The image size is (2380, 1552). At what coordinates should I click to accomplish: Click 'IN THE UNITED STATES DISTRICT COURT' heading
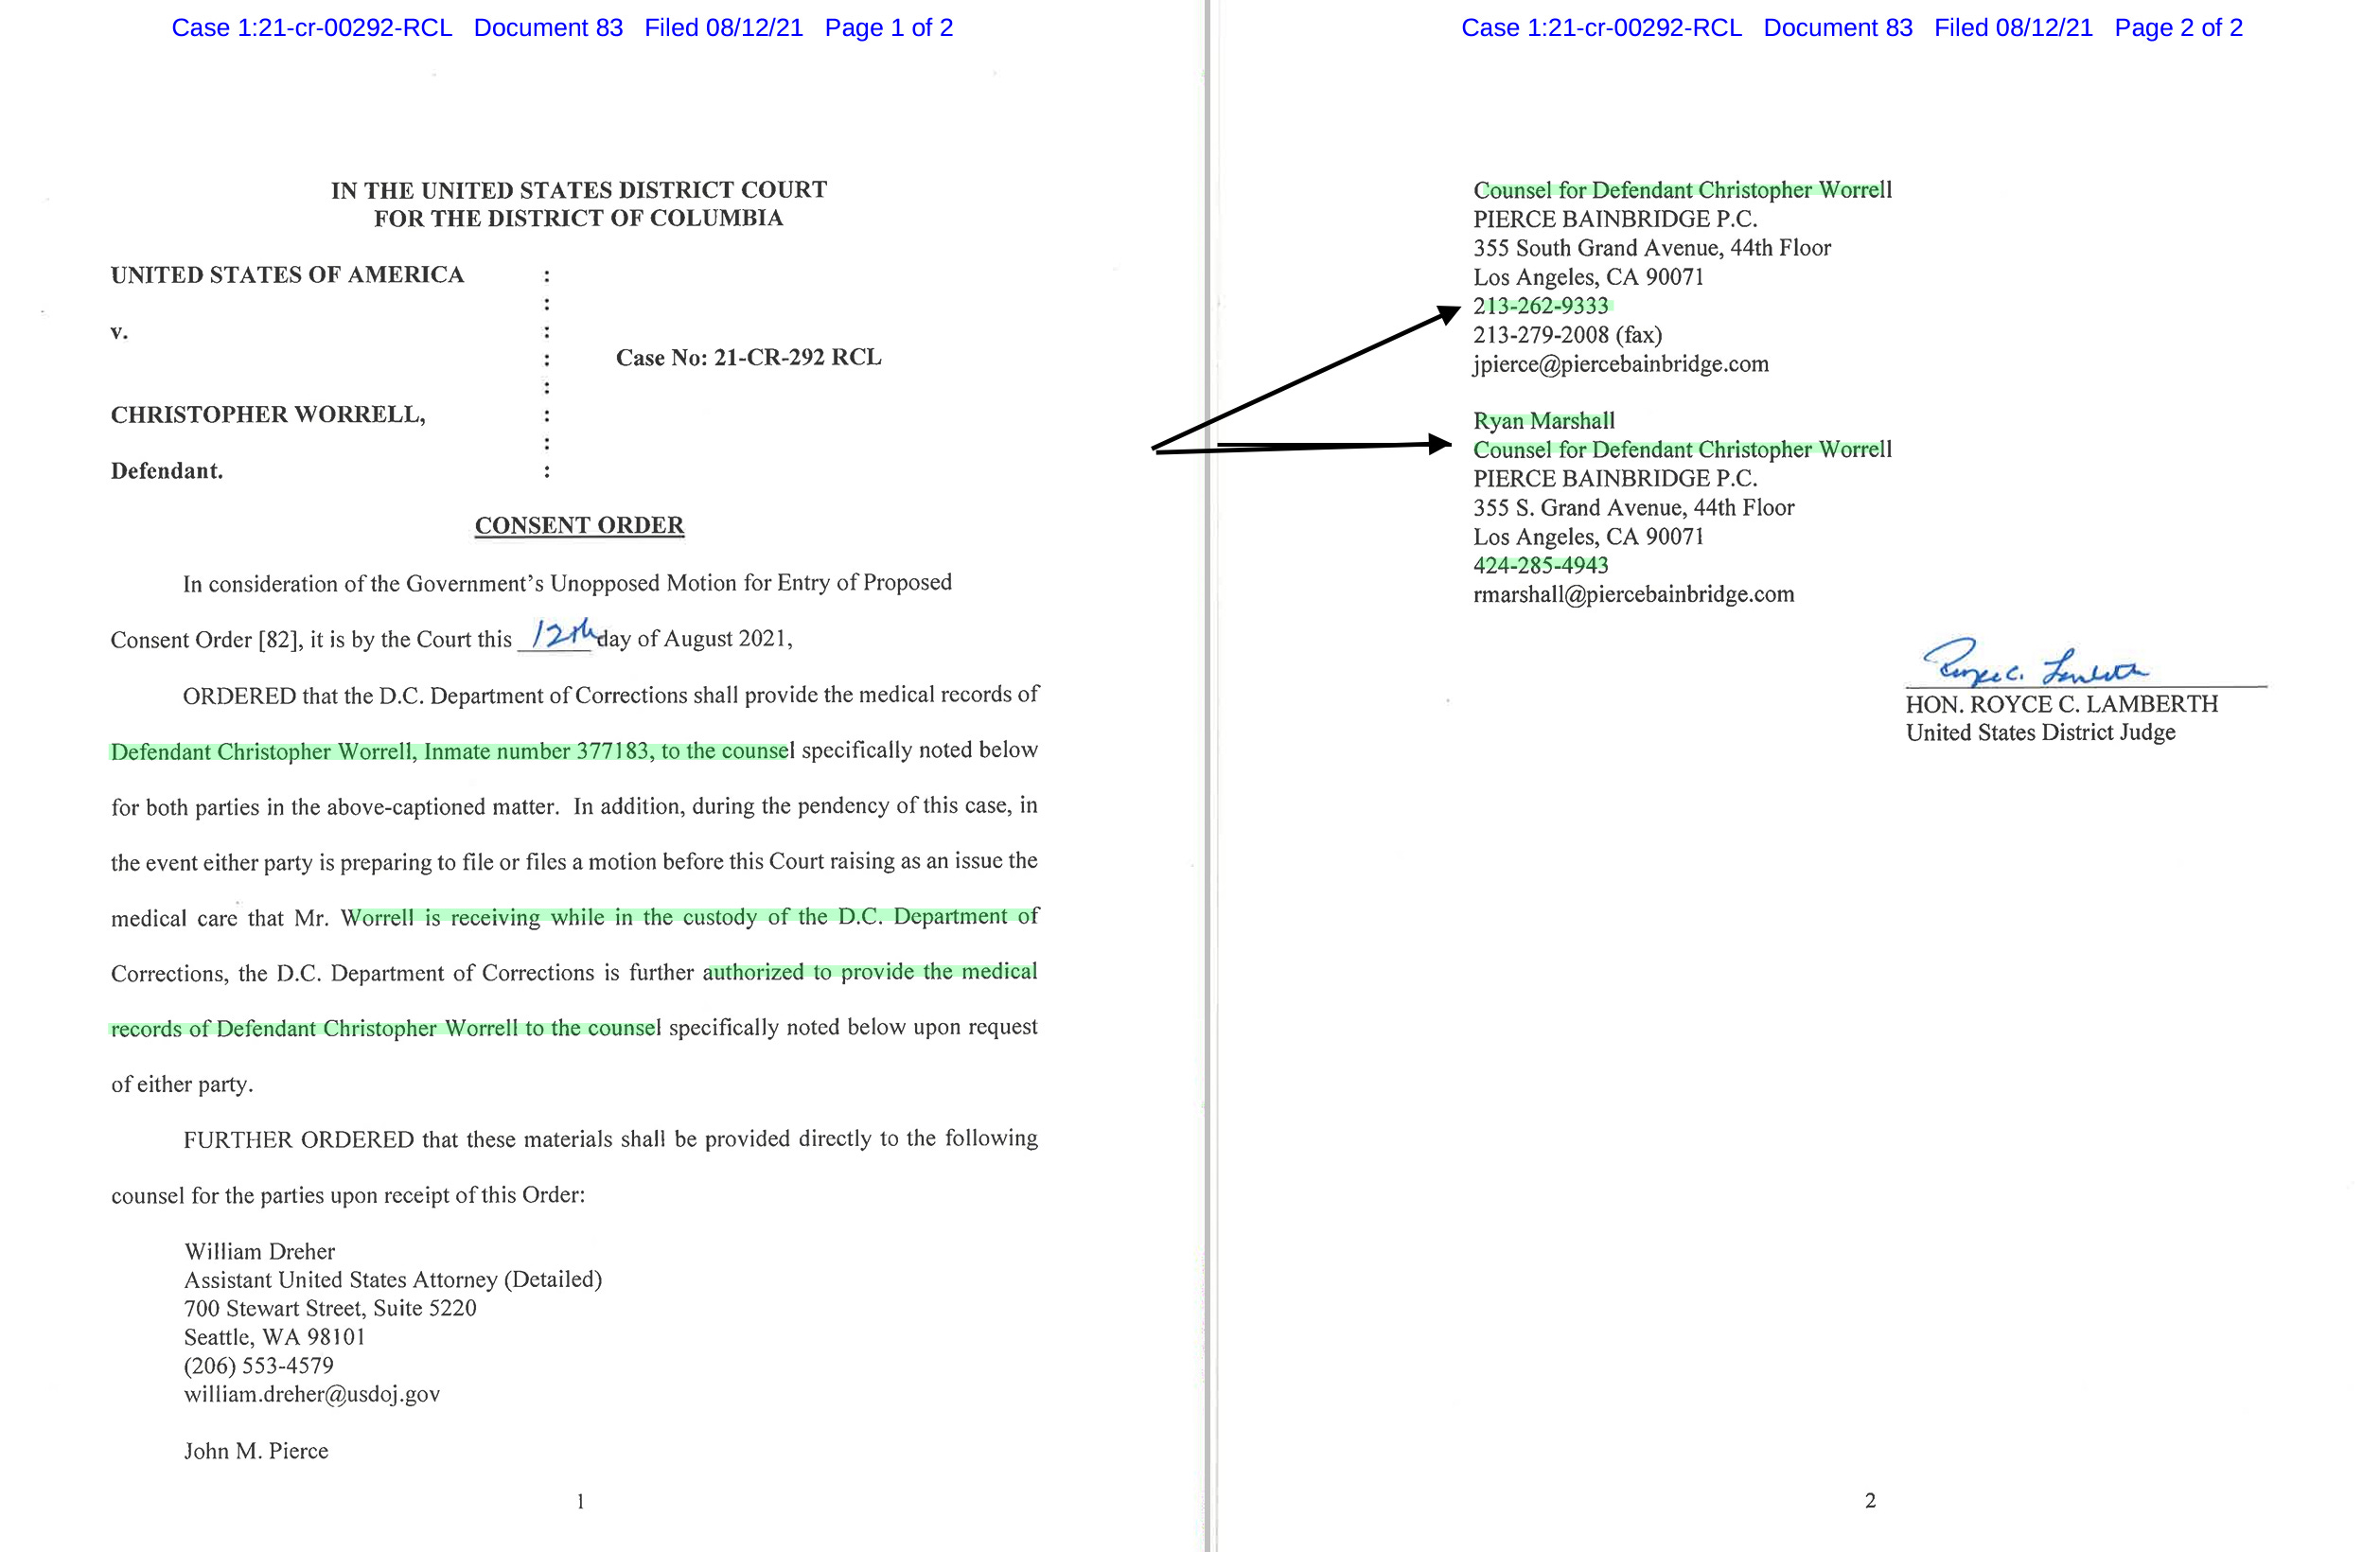pos(579,190)
